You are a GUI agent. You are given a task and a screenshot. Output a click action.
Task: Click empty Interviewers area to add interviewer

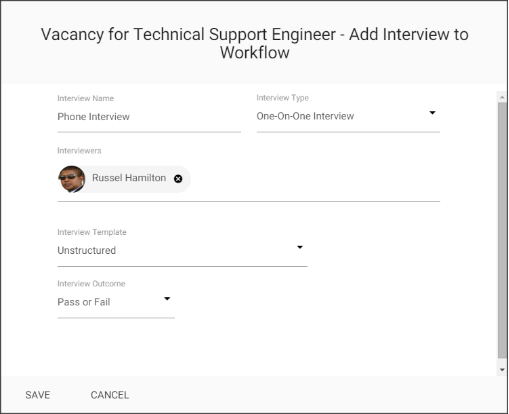point(315,179)
